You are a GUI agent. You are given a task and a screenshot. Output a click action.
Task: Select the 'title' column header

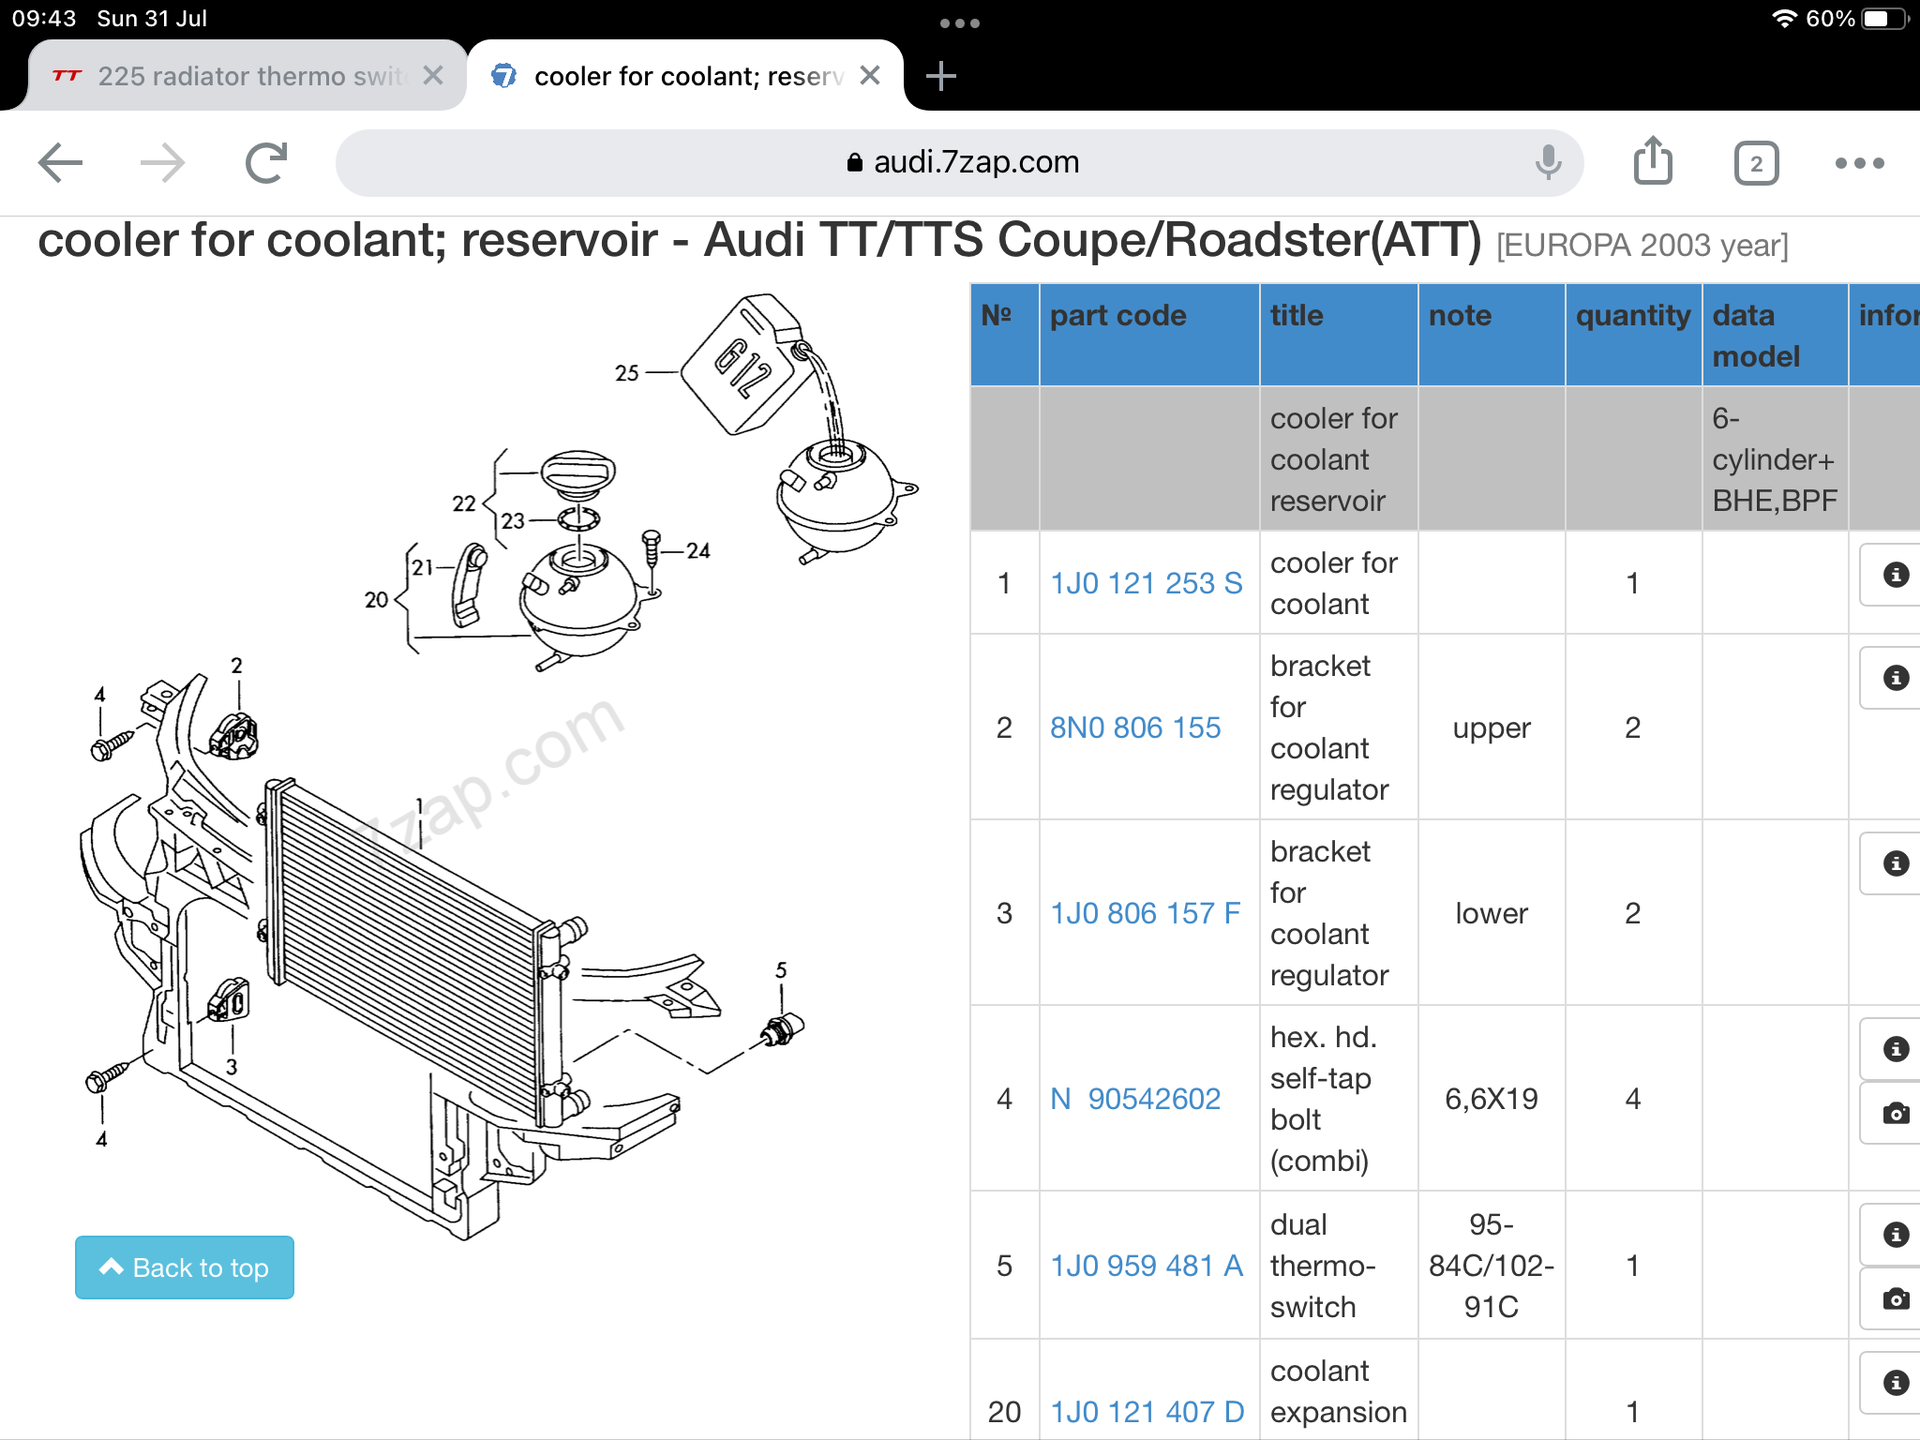(x=1339, y=335)
